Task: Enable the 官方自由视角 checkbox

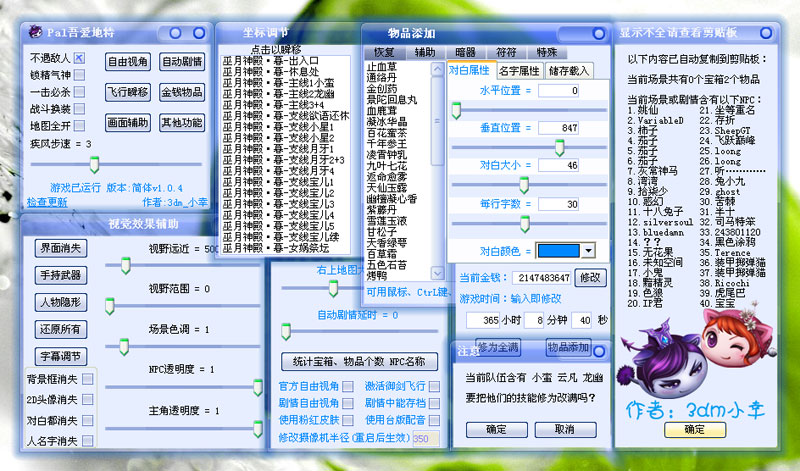Action: click(348, 385)
